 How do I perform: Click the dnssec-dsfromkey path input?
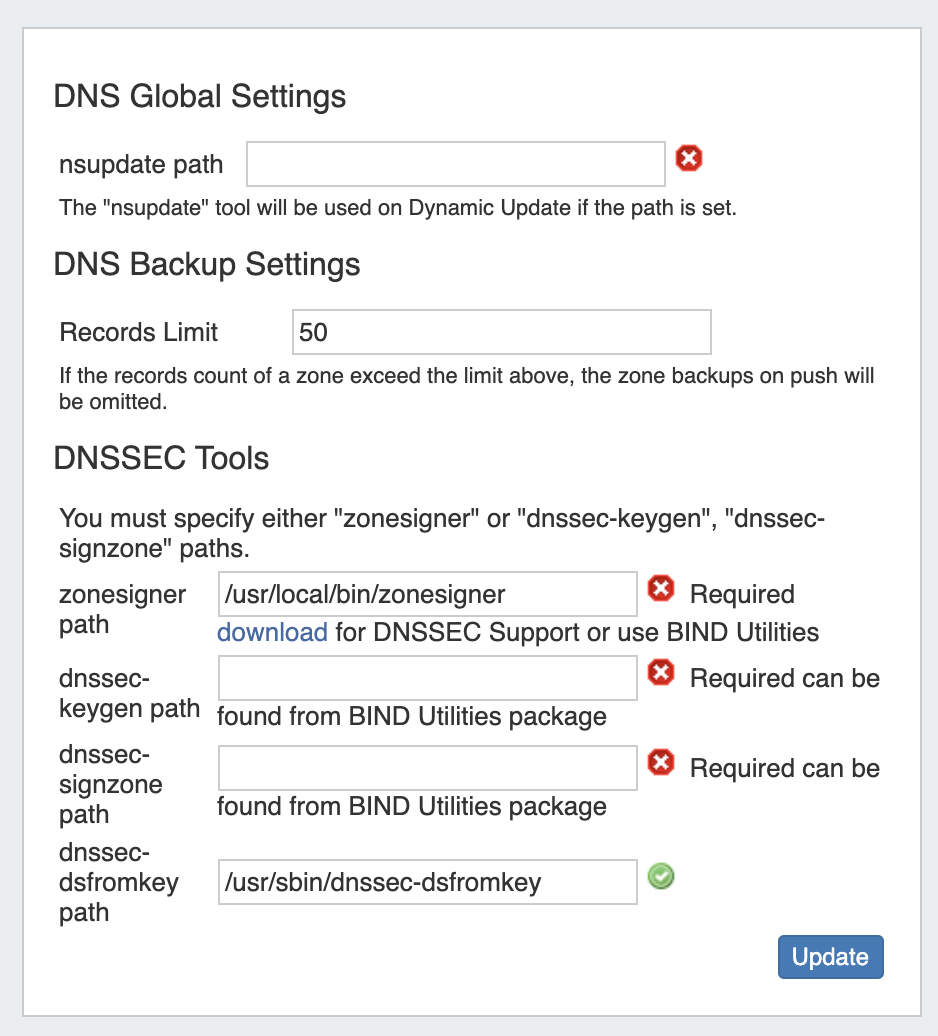427,882
